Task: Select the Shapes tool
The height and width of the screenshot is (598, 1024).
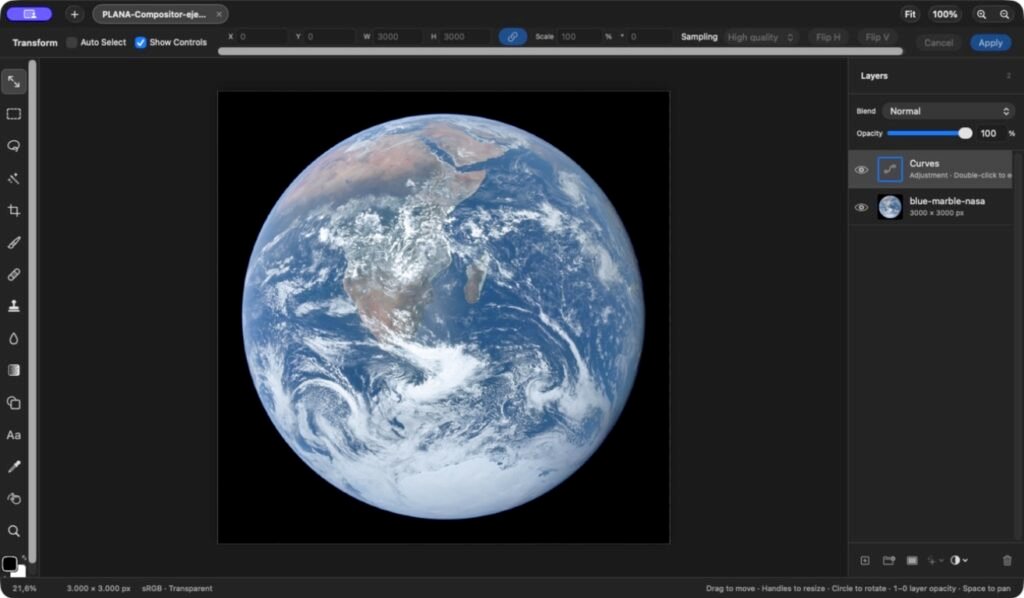Action: click(x=14, y=403)
